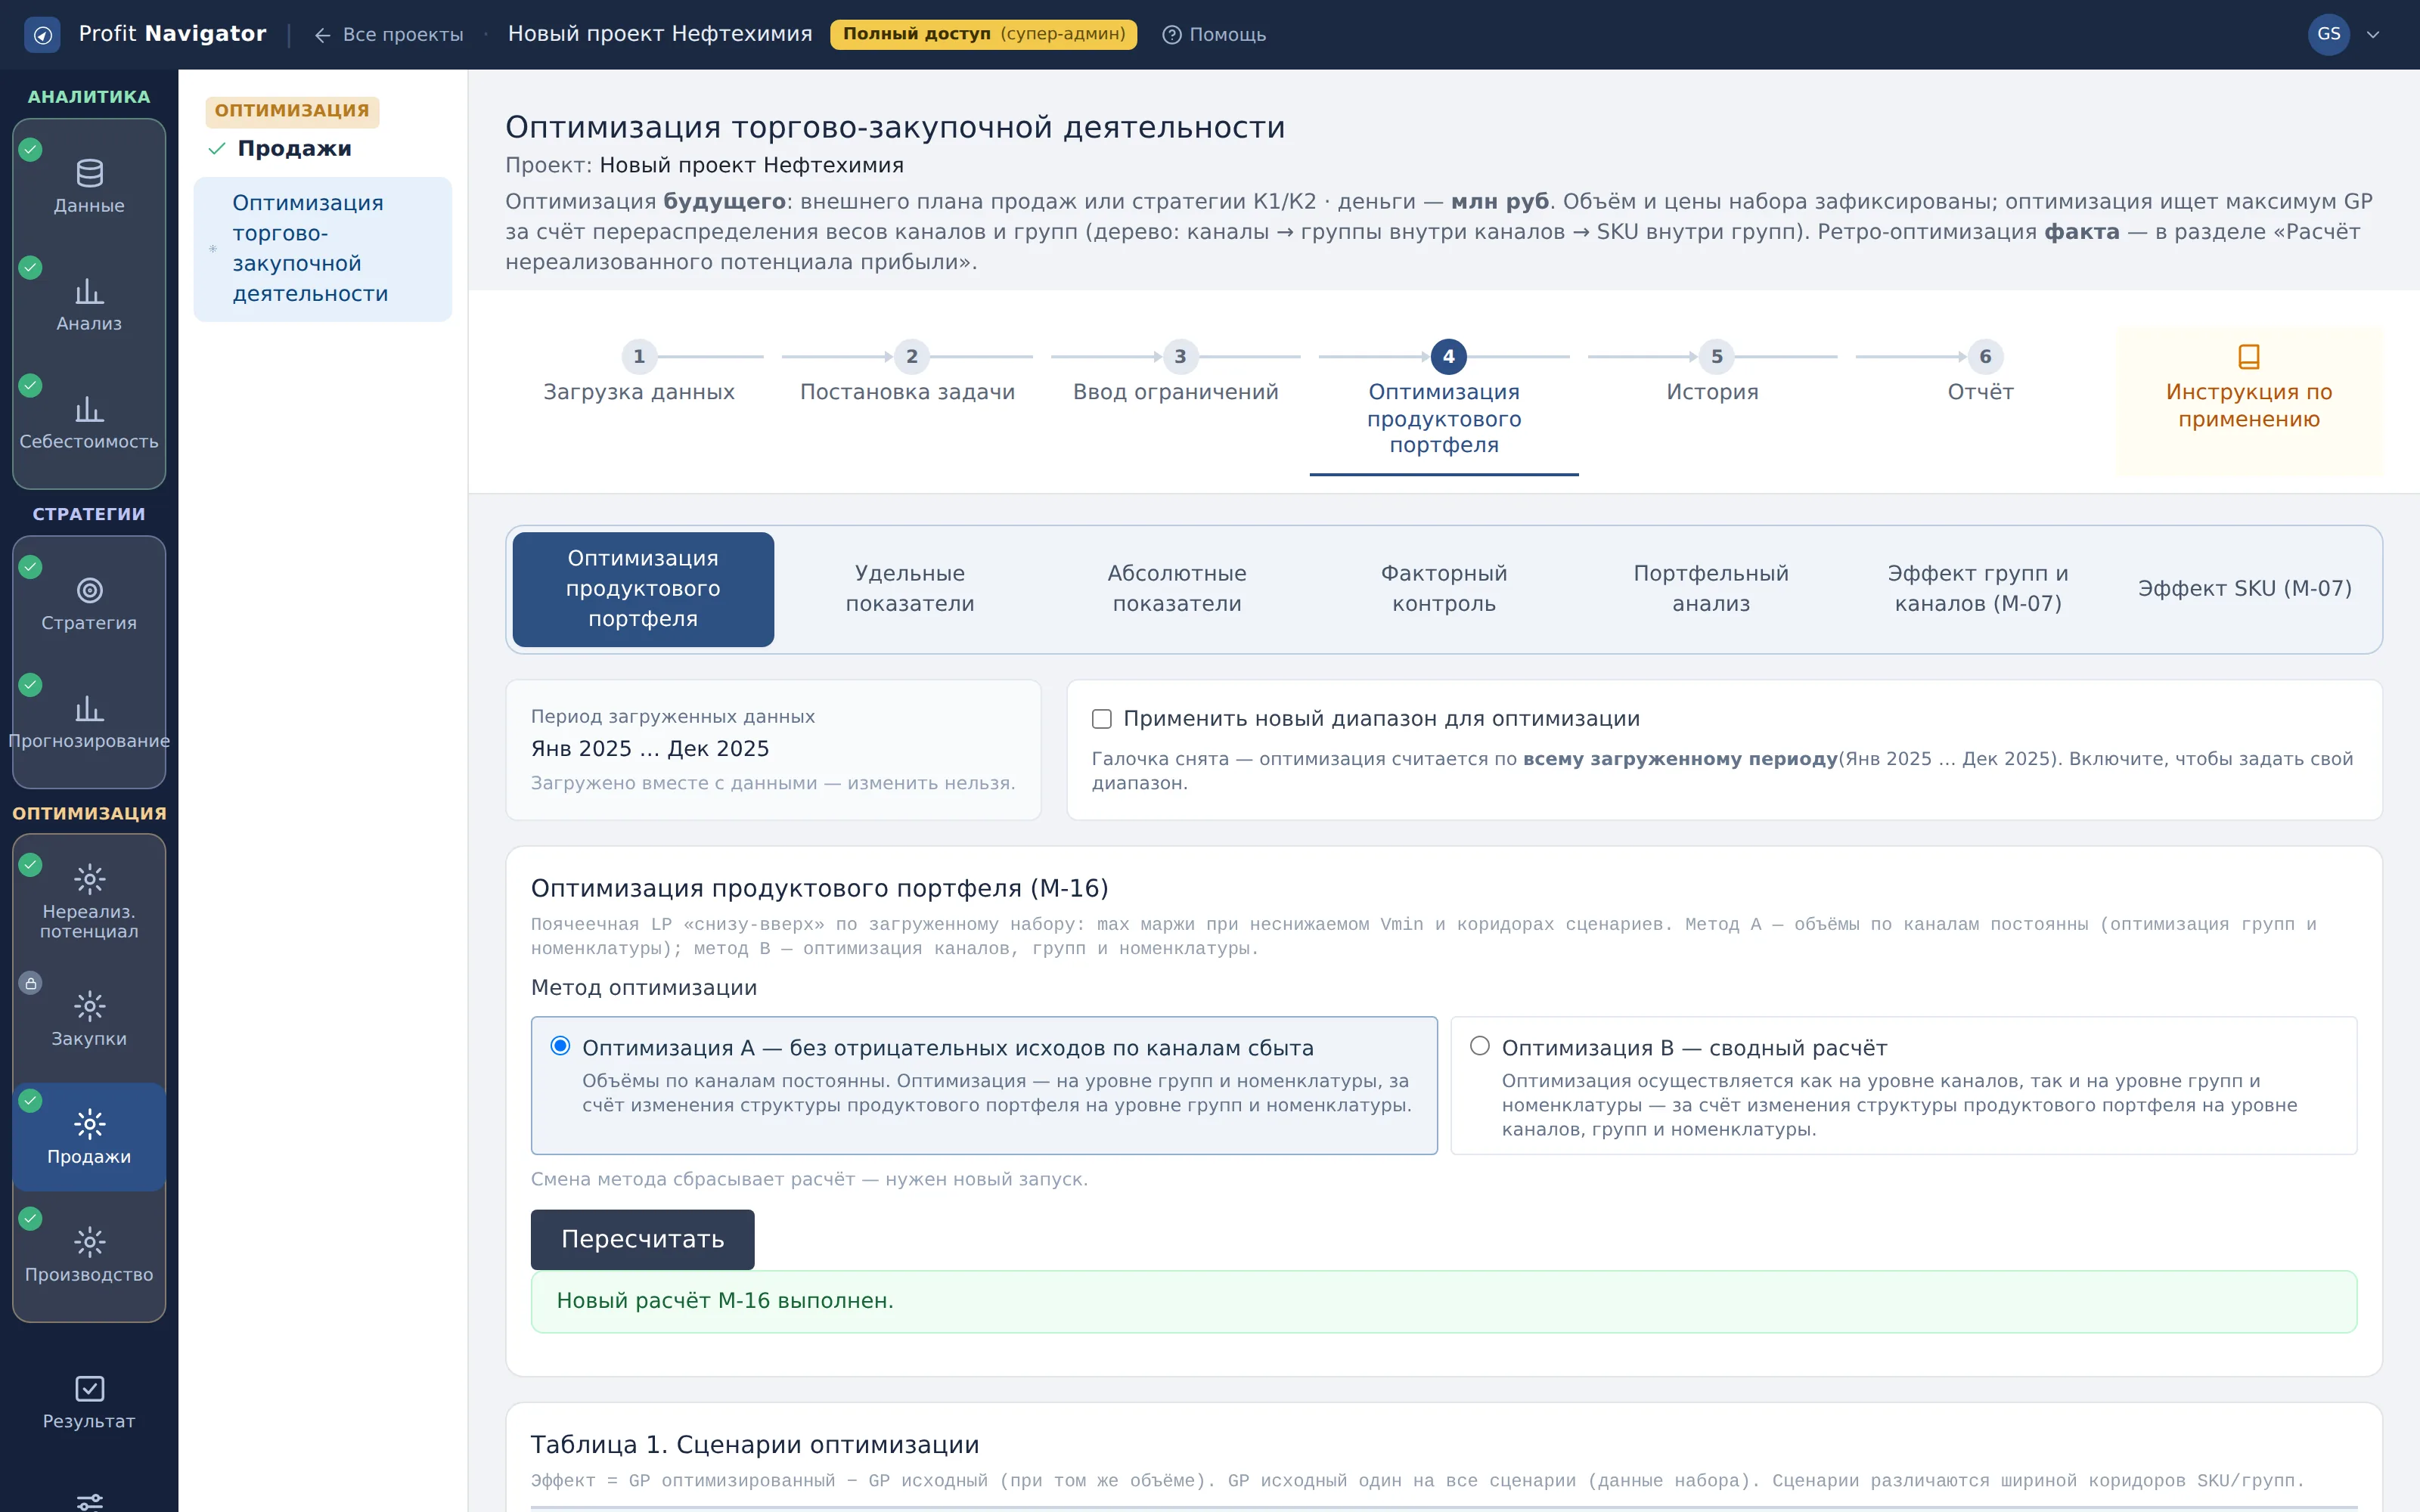Open the Стратегия target icon
The height and width of the screenshot is (1512, 2420).
89,590
